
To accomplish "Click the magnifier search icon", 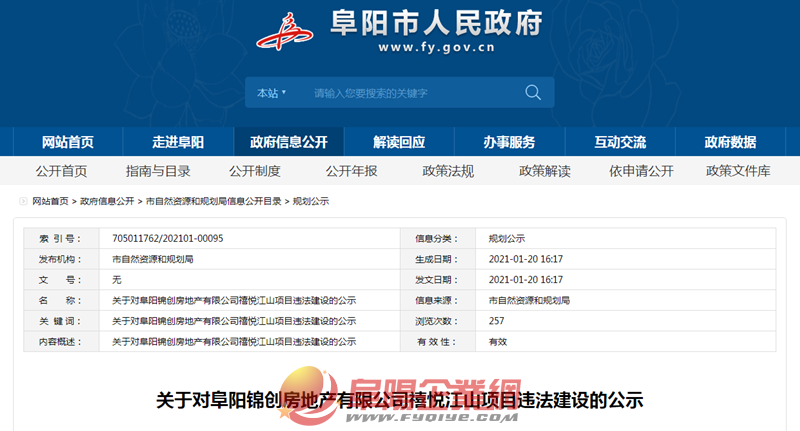I will pyautogui.click(x=533, y=93).
